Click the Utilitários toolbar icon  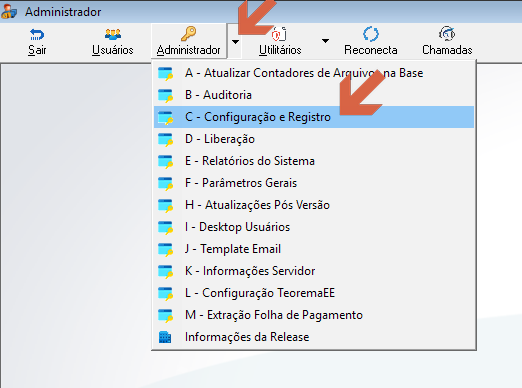pos(279,34)
